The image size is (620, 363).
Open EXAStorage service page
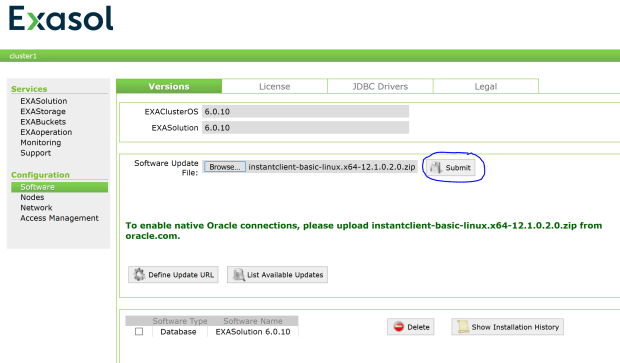click(43, 111)
